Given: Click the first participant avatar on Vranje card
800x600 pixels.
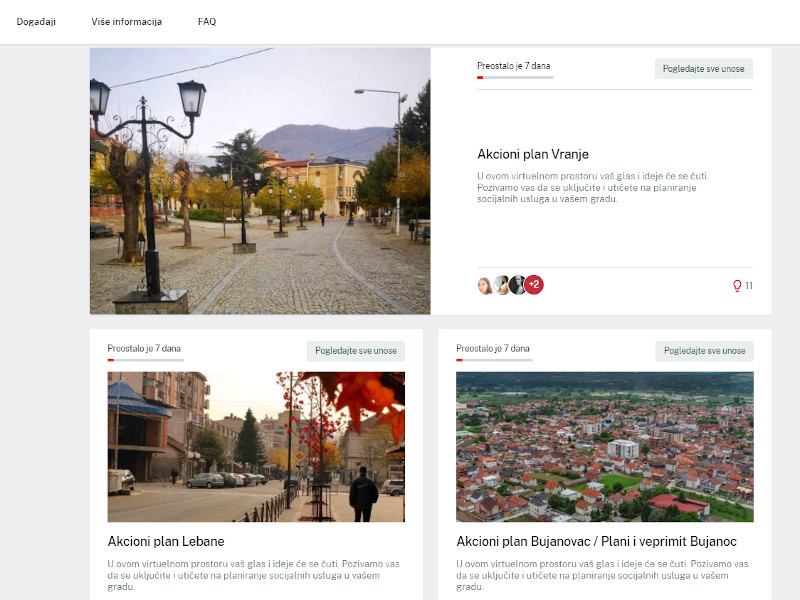Looking at the screenshot, I should point(486,285).
